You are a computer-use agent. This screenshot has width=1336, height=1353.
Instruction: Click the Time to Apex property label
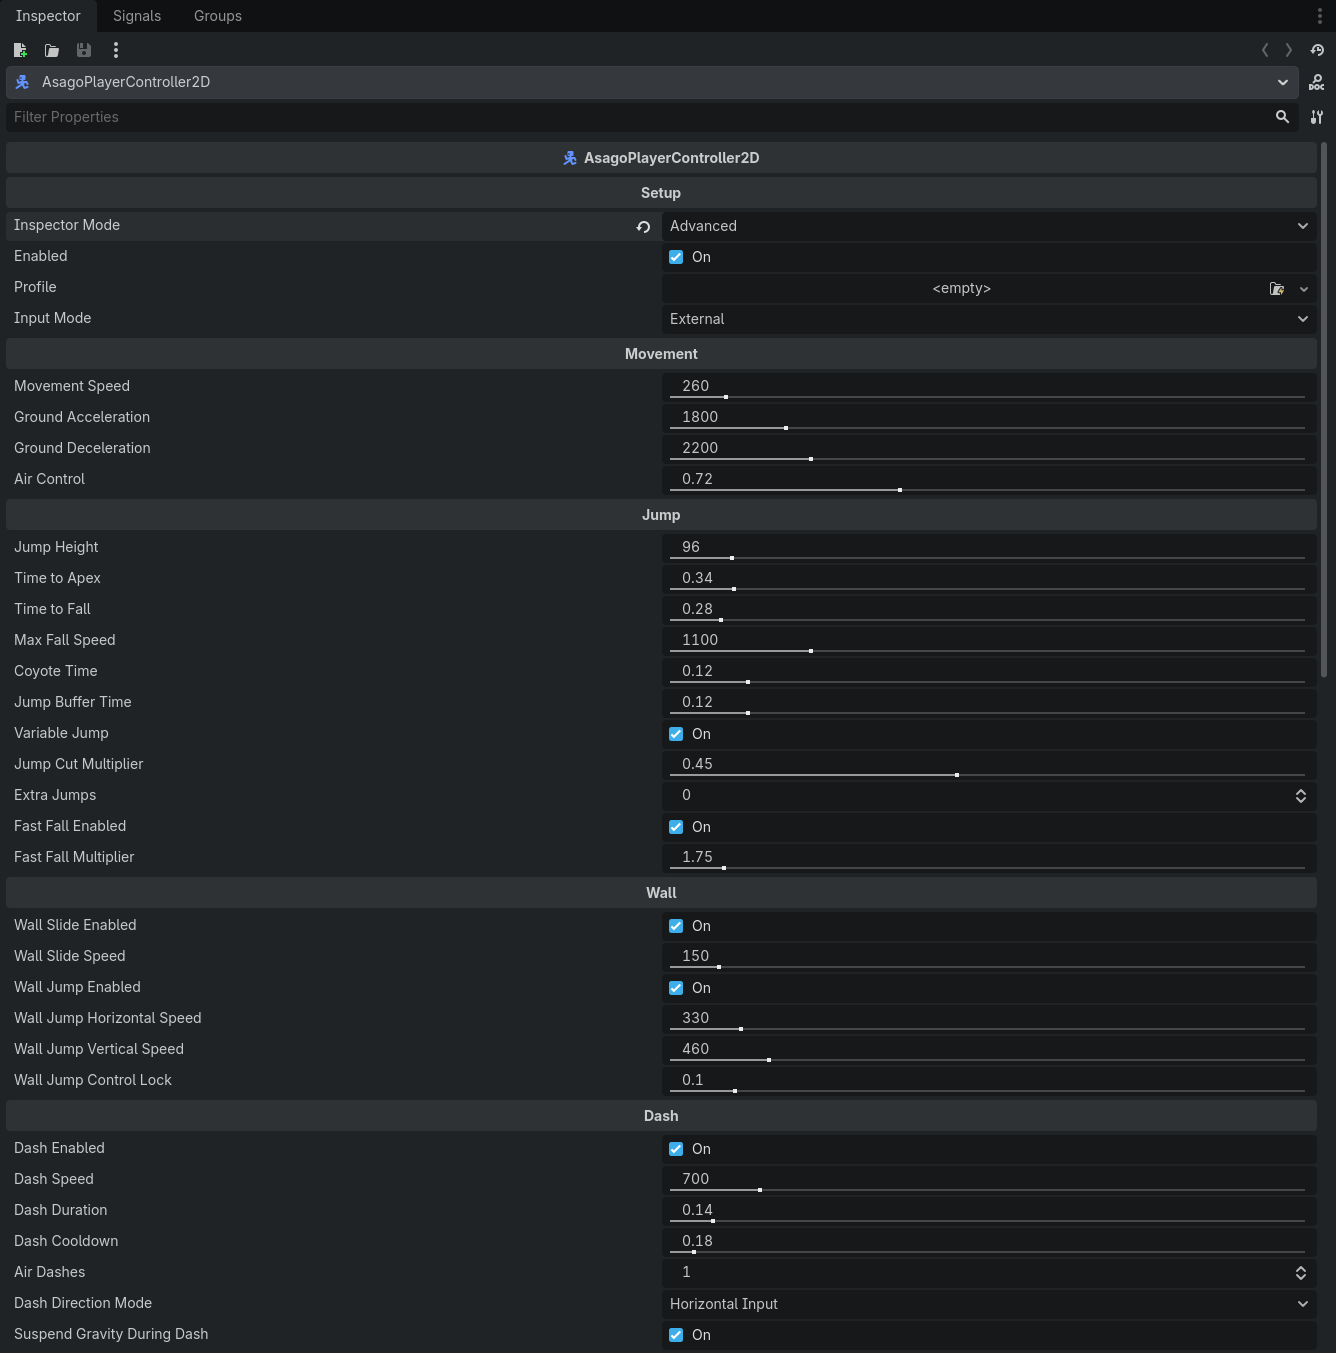(x=57, y=578)
